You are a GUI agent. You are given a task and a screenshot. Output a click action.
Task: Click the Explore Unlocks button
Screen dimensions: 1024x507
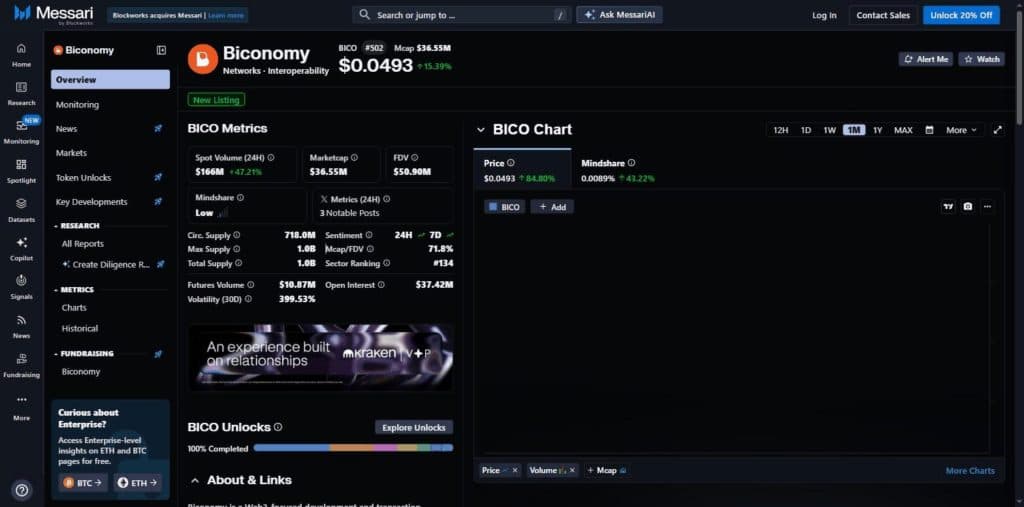point(414,427)
